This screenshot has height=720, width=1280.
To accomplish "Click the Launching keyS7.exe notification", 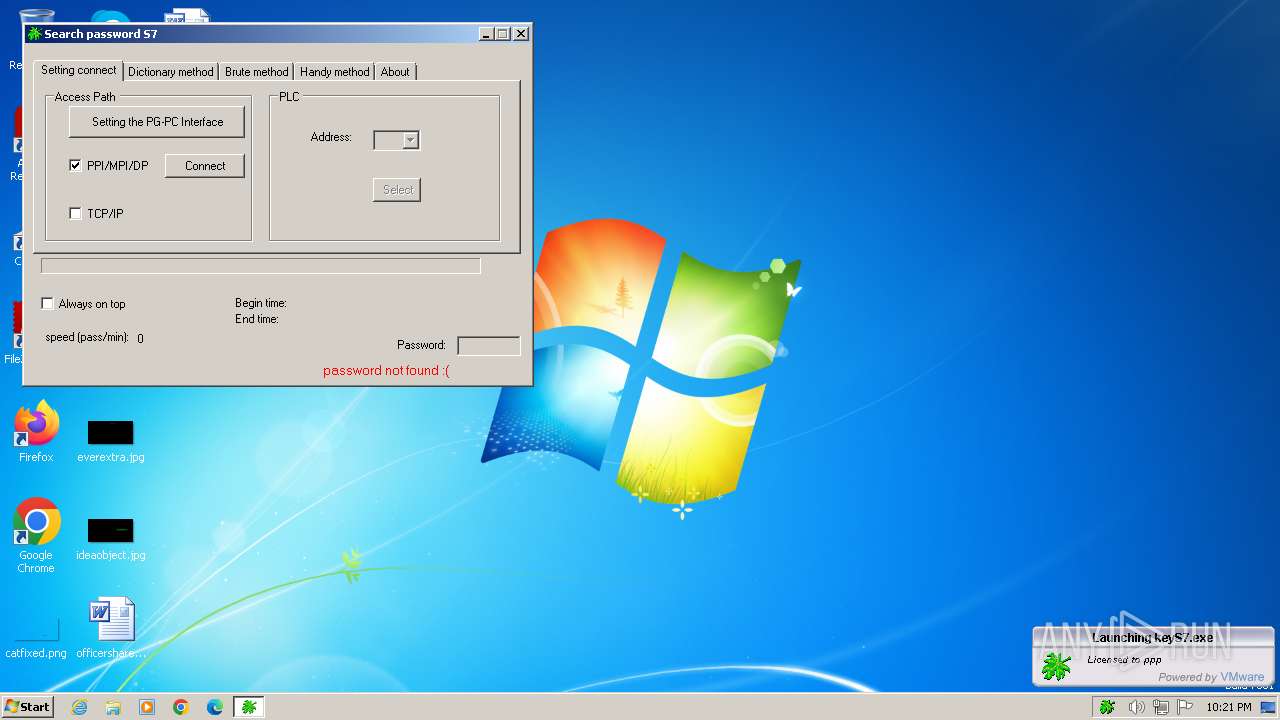I will 1153,656.
